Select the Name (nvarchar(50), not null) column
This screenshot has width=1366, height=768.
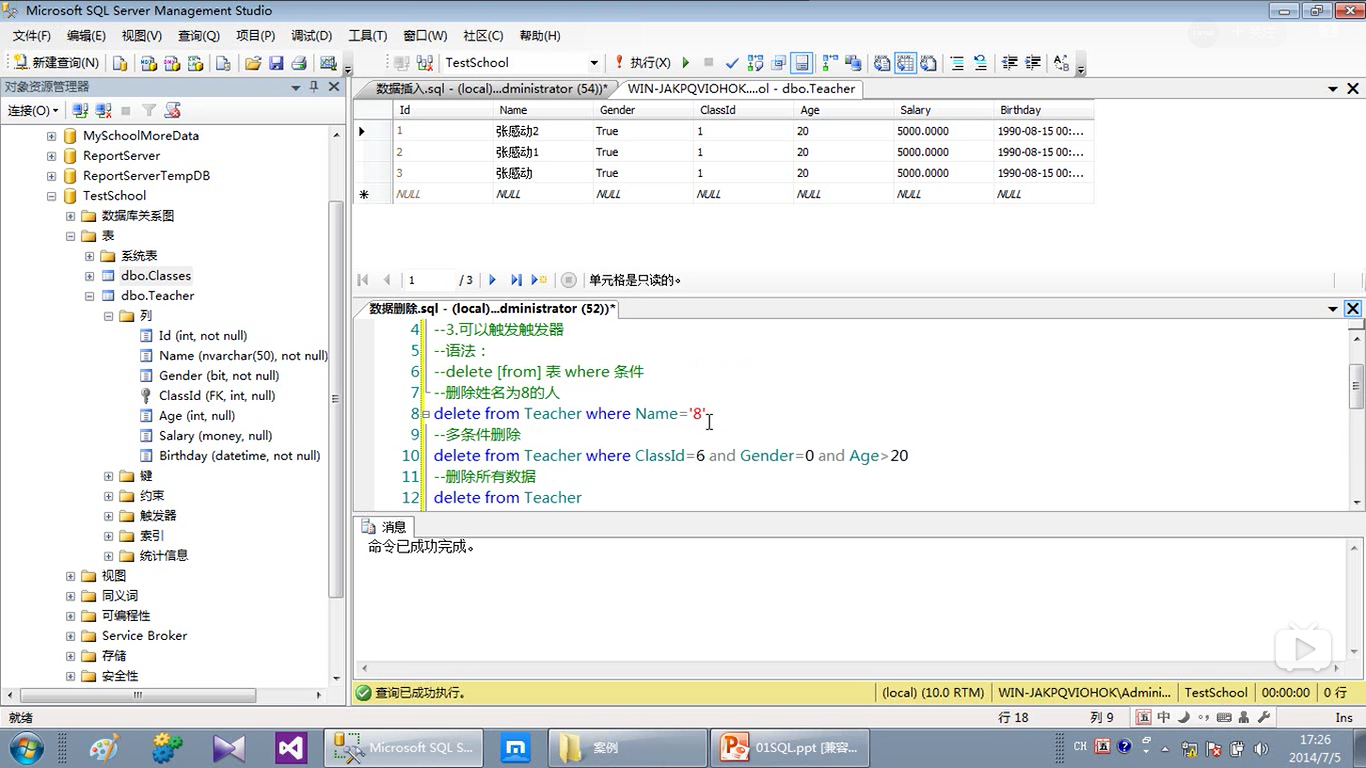click(243, 356)
